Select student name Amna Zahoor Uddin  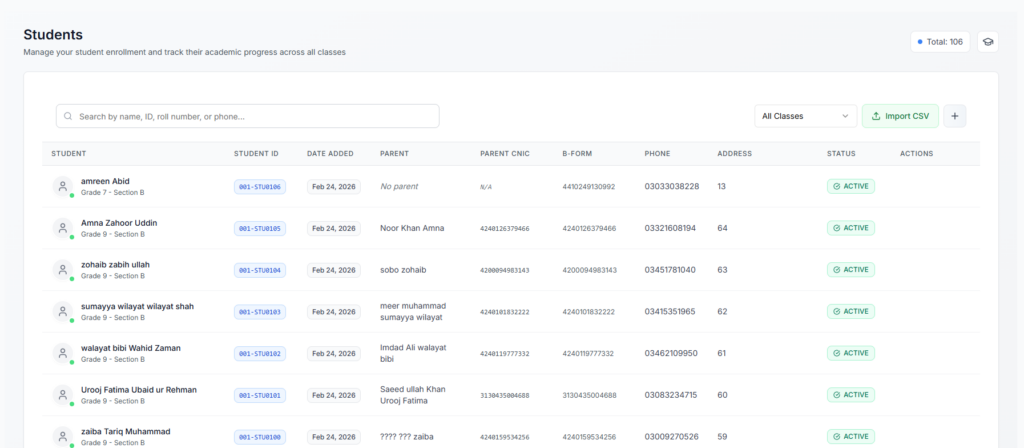pos(119,223)
